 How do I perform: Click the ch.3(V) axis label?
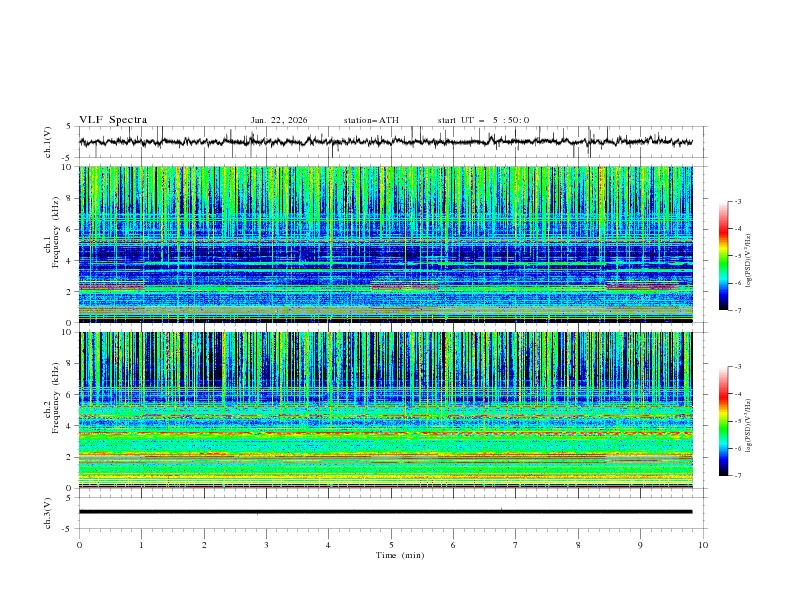(48, 512)
